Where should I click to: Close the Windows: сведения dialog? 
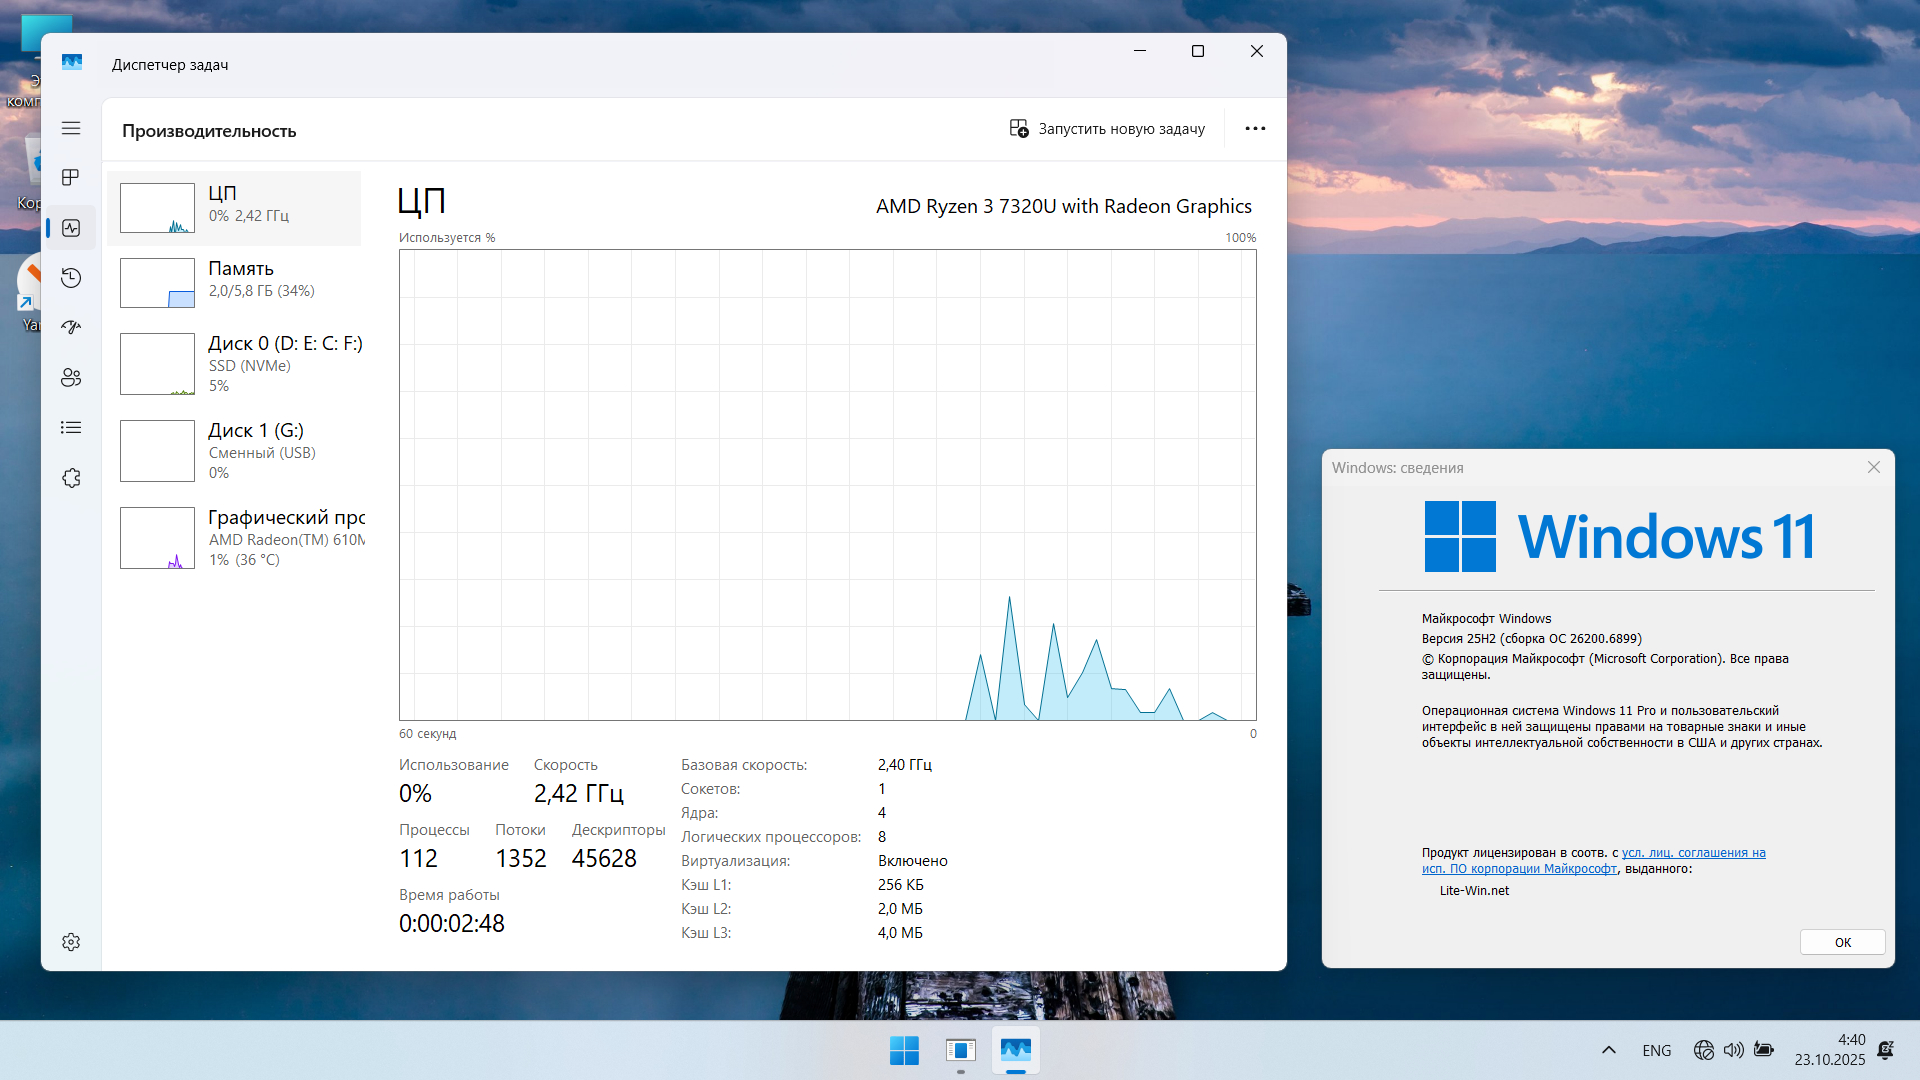(x=1873, y=467)
